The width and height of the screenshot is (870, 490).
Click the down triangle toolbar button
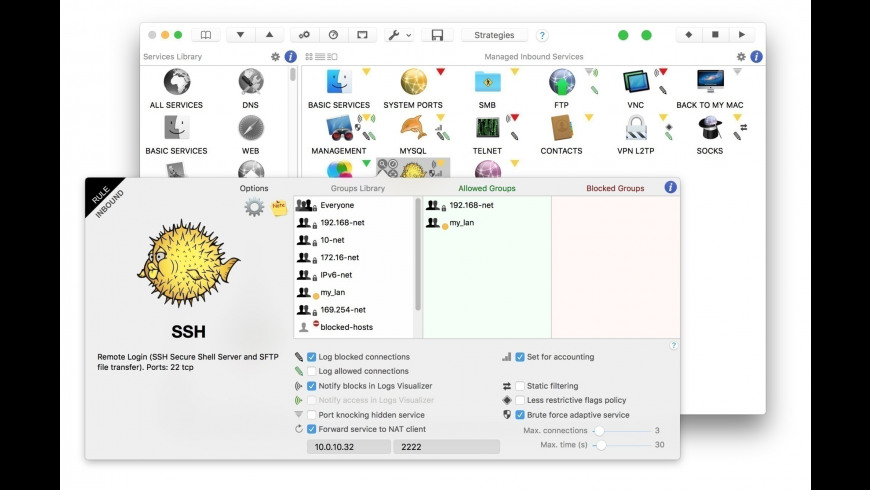241,35
